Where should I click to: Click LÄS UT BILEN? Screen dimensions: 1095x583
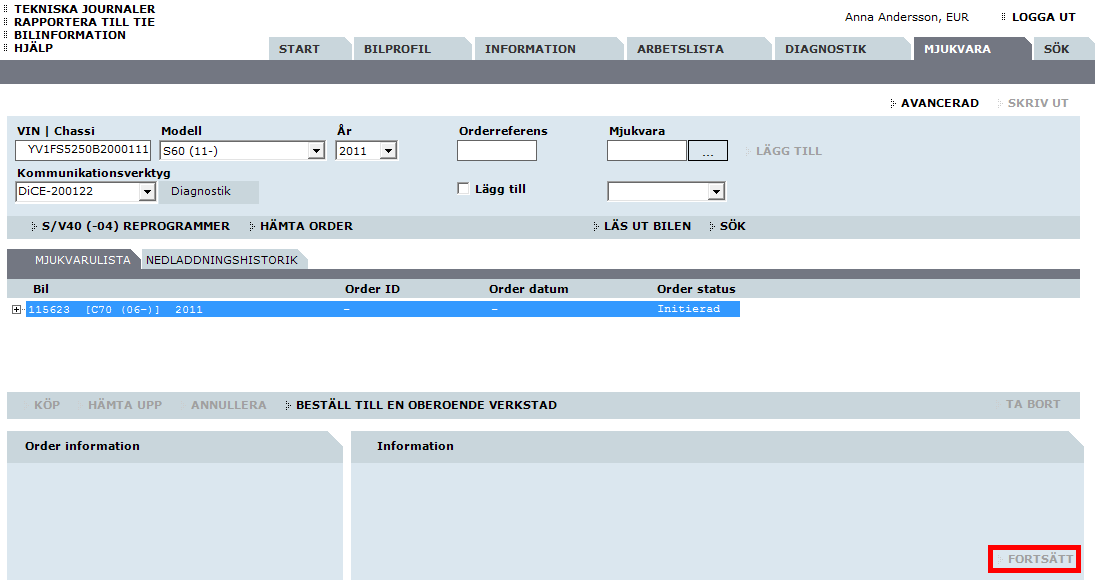tap(647, 226)
